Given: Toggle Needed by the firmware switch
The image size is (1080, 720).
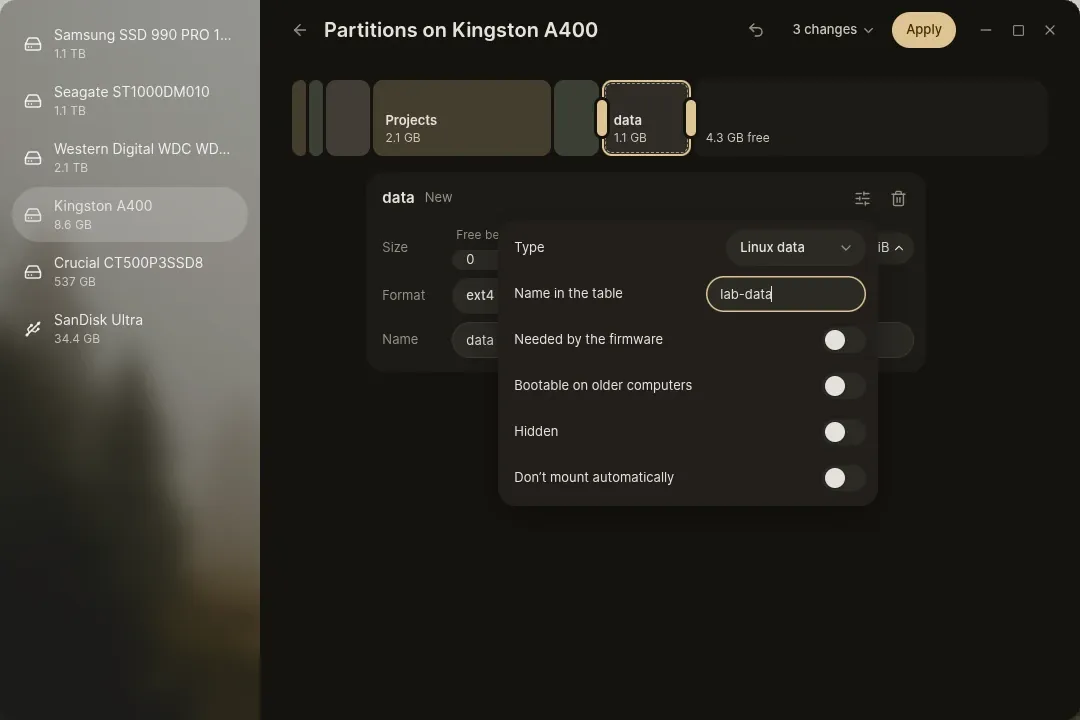Looking at the screenshot, I should pos(844,340).
